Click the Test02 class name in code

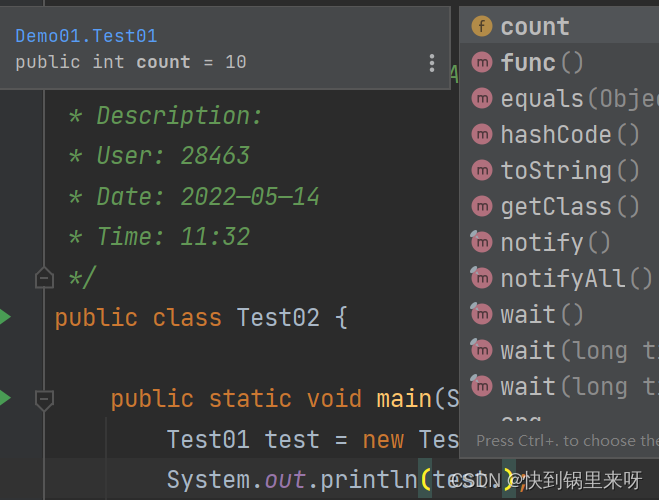click(278, 318)
